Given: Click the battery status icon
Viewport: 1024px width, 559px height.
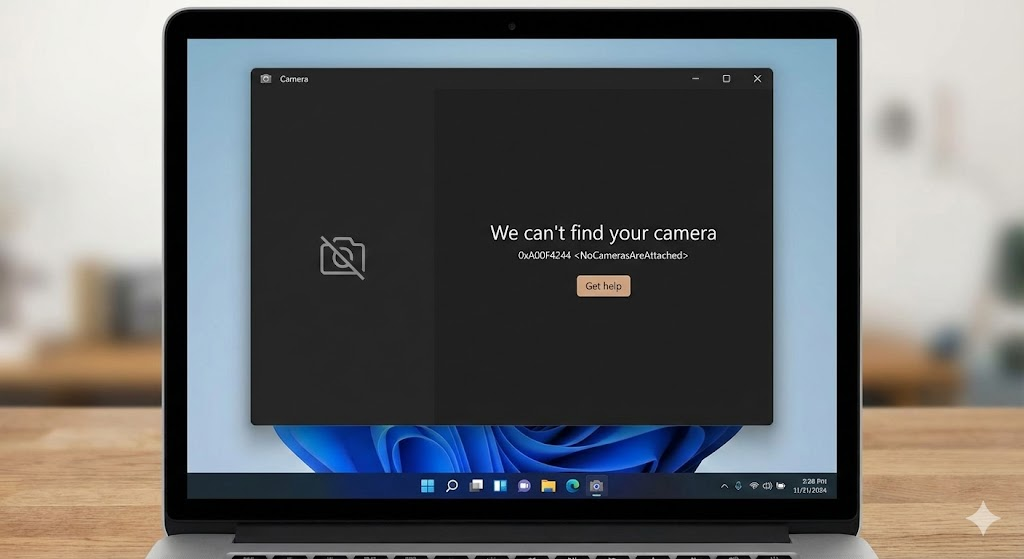Looking at the screenshot, I should pos(781,486).
